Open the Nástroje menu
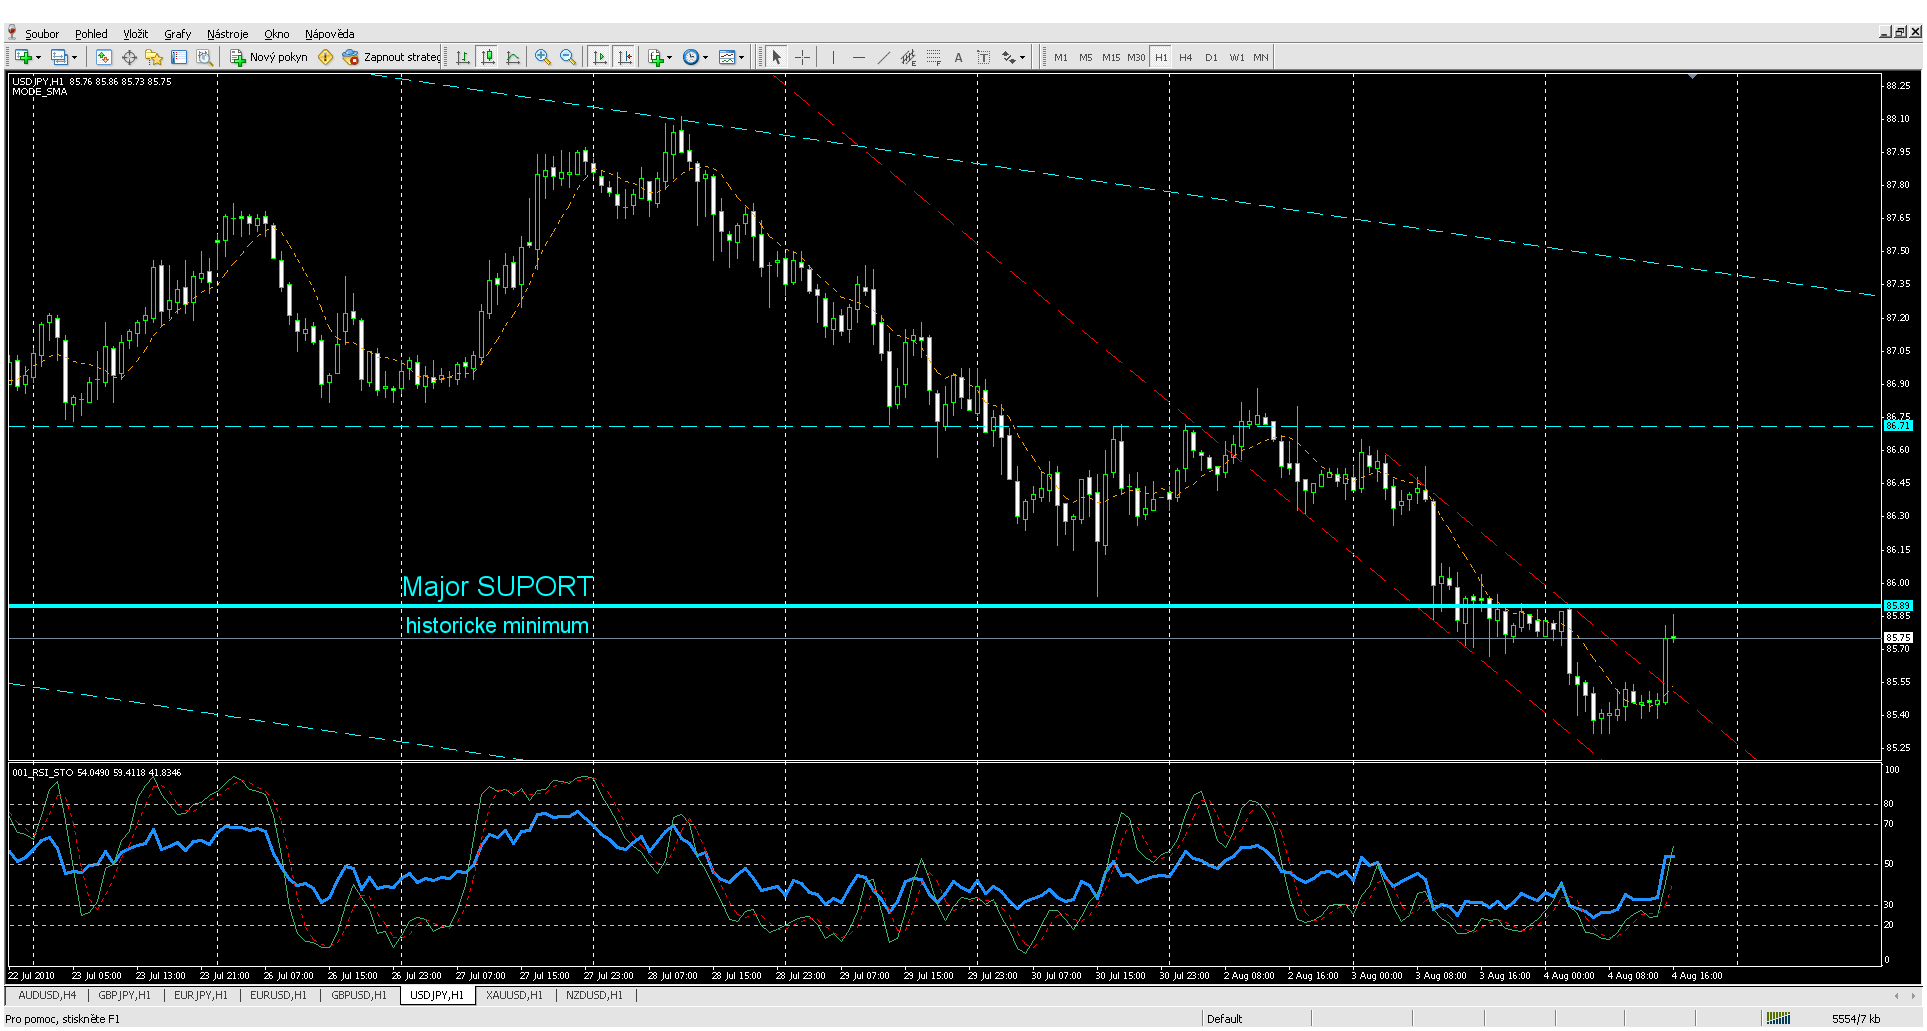1927x1031 pixels. (227, 34)
